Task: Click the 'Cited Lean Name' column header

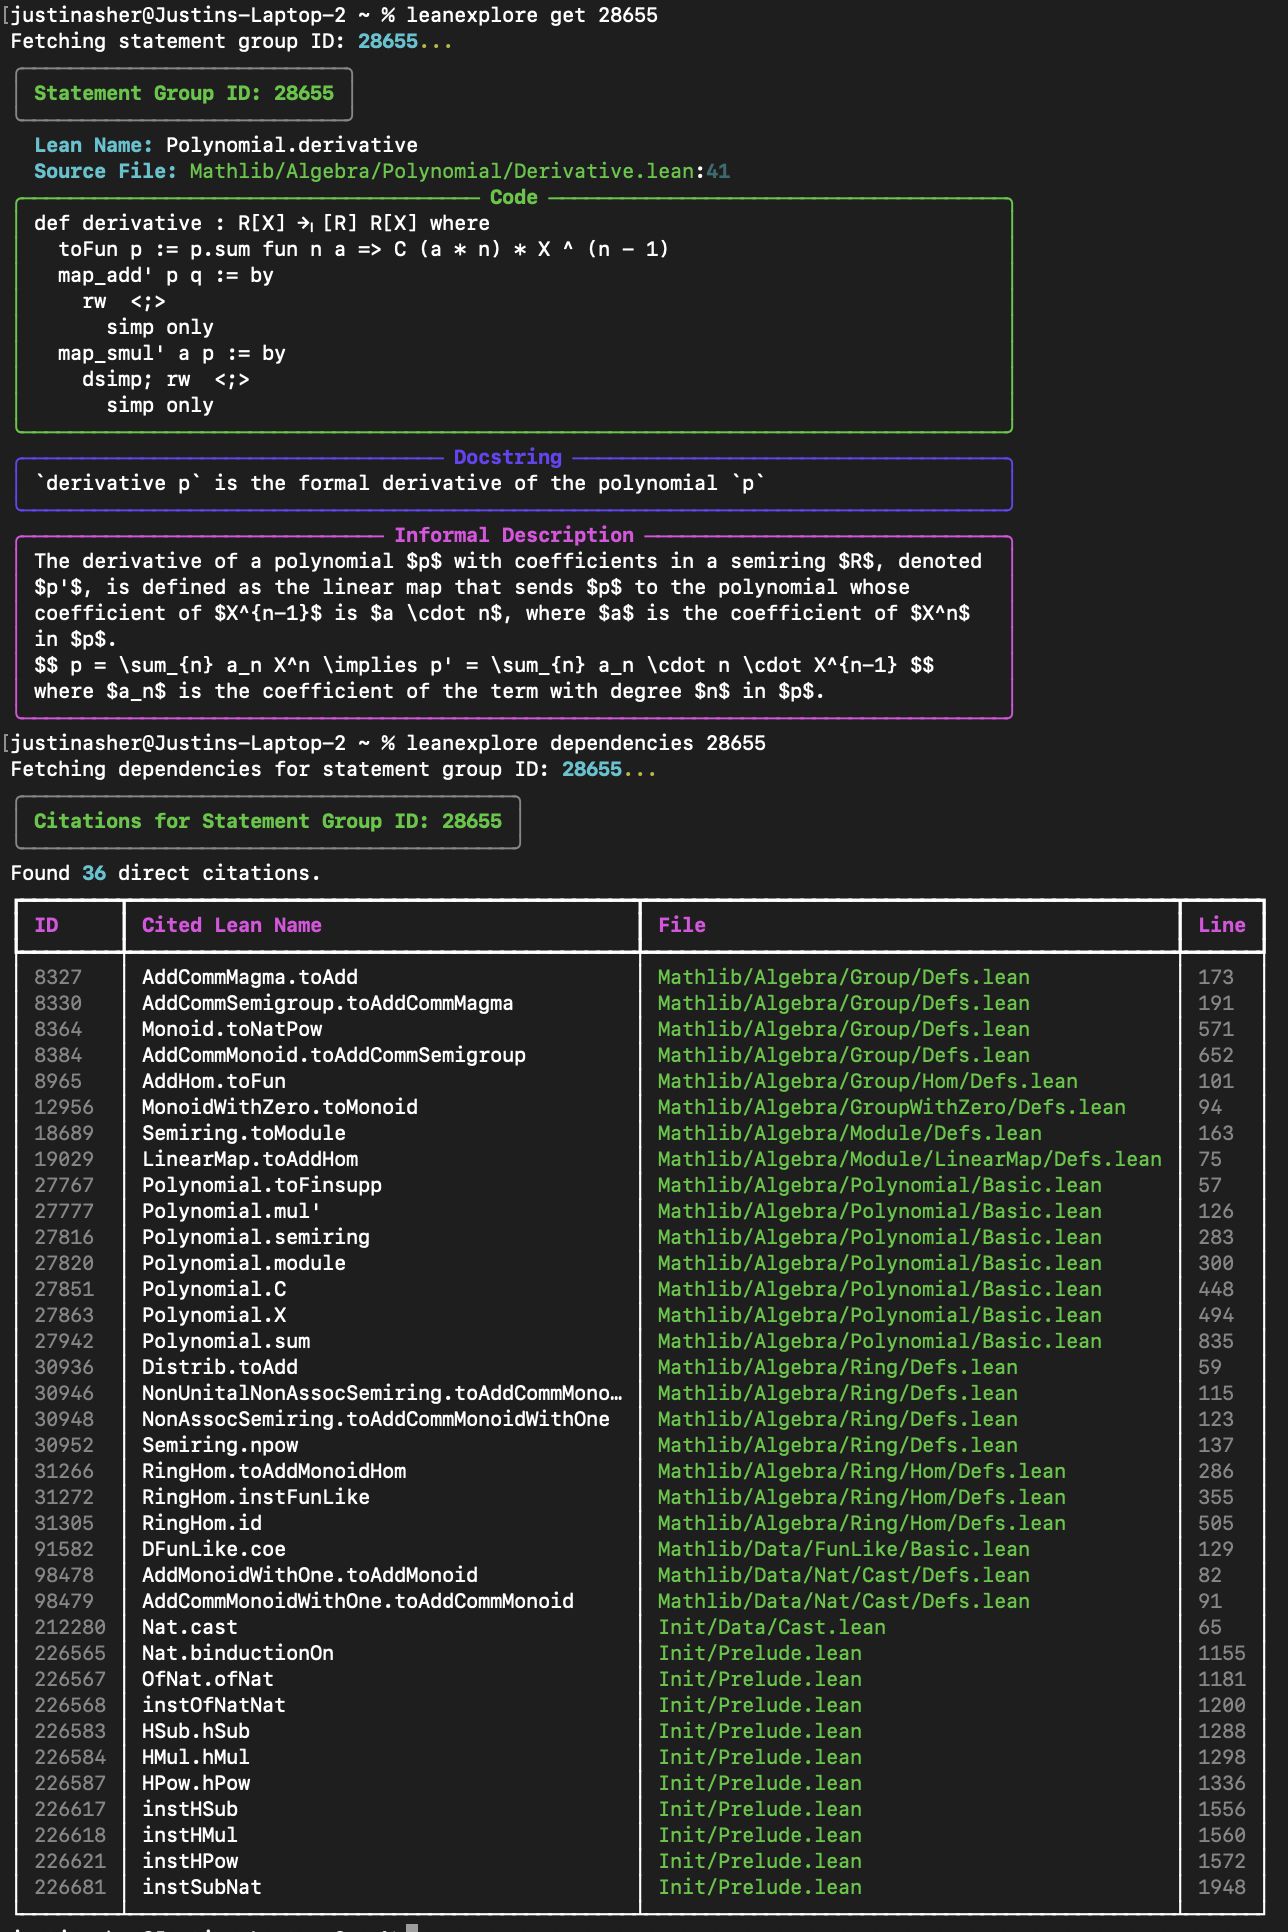Action: click(231, 926)
